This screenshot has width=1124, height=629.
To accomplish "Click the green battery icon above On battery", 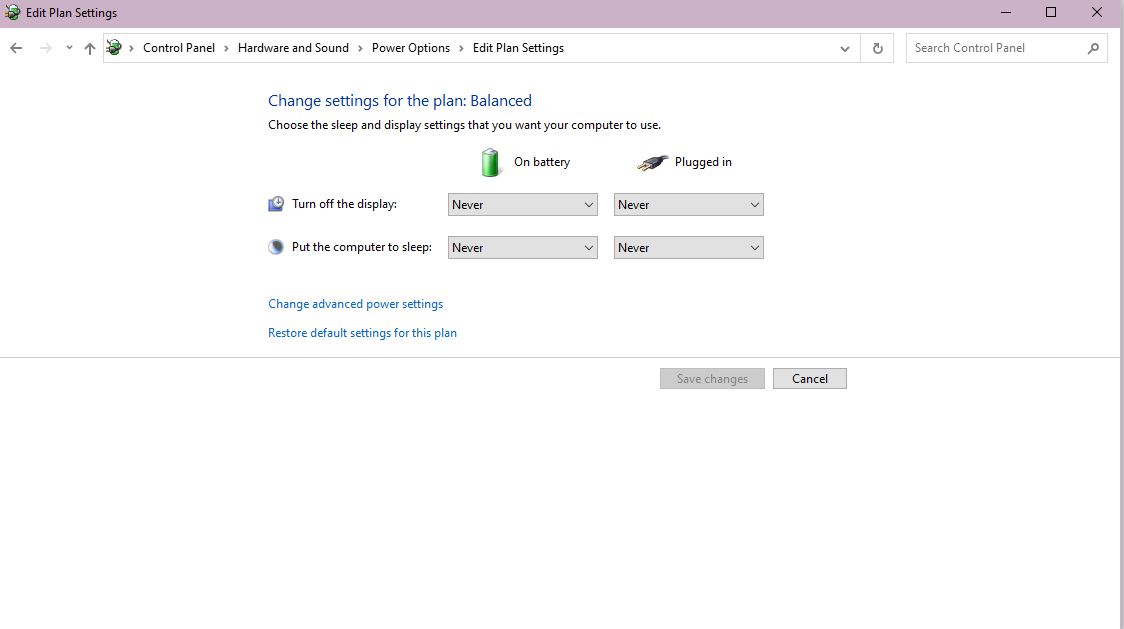I will [x=491, y=161].
